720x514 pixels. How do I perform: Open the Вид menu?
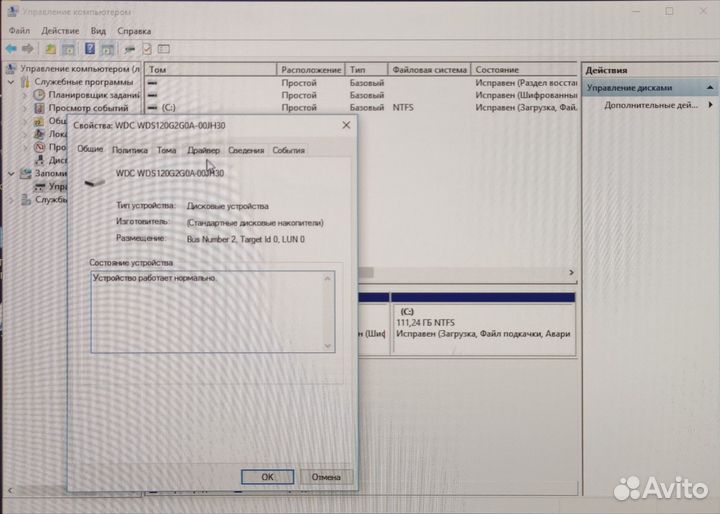pyautogui.click(x=98, y=31)
